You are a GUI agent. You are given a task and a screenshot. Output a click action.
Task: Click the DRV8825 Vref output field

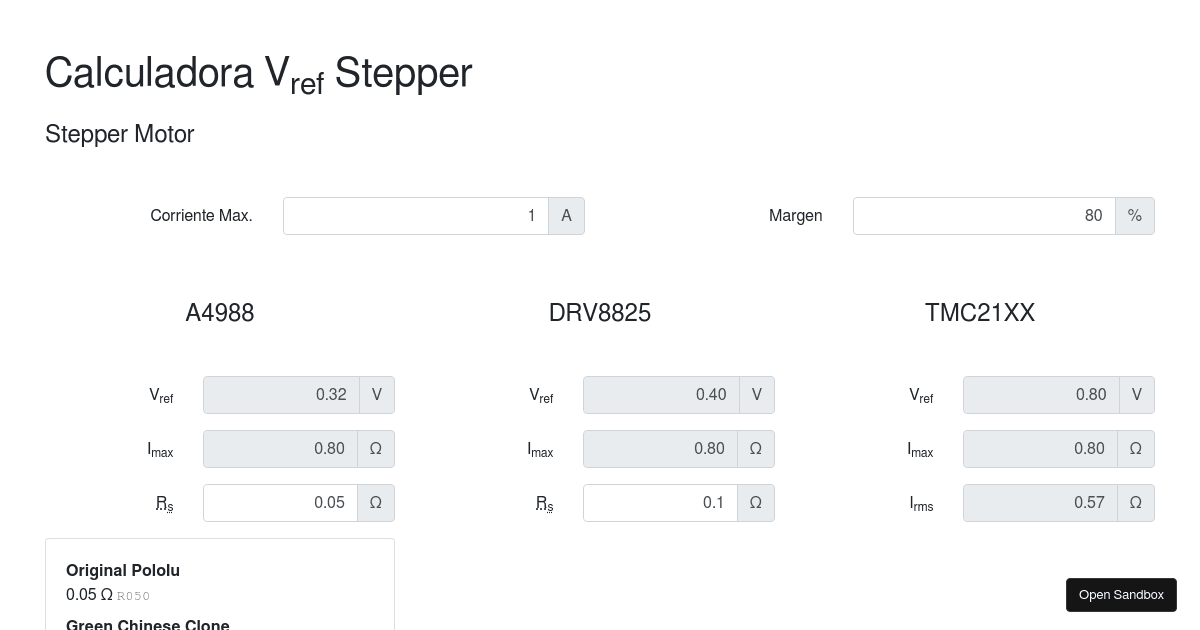tap(661, 395)
